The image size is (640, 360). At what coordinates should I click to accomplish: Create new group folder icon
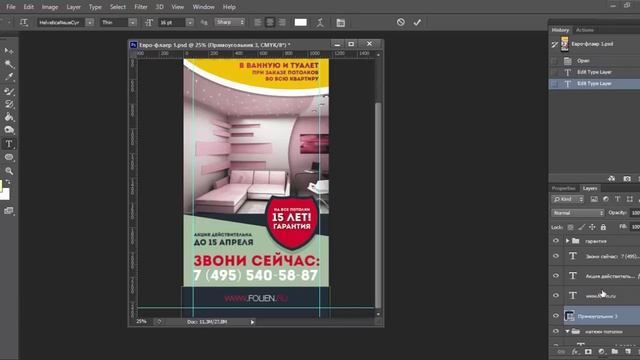[615, 351]
